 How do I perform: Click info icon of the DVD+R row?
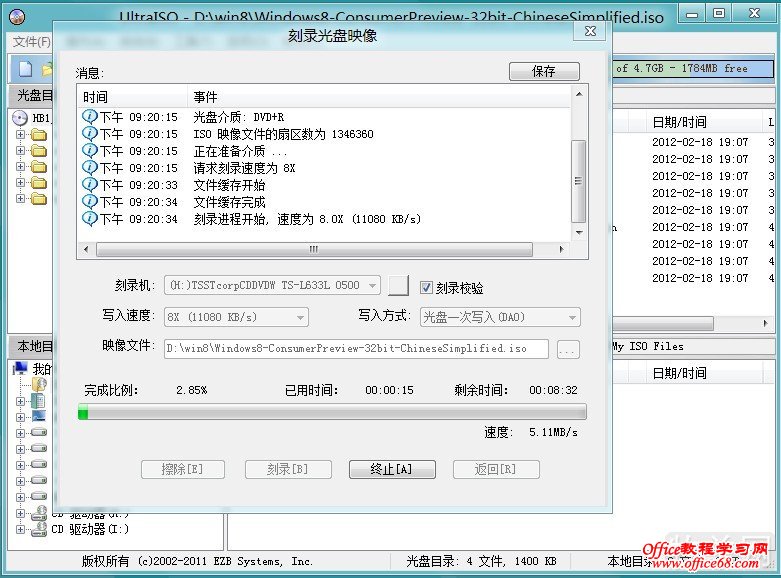pos(89,117)
